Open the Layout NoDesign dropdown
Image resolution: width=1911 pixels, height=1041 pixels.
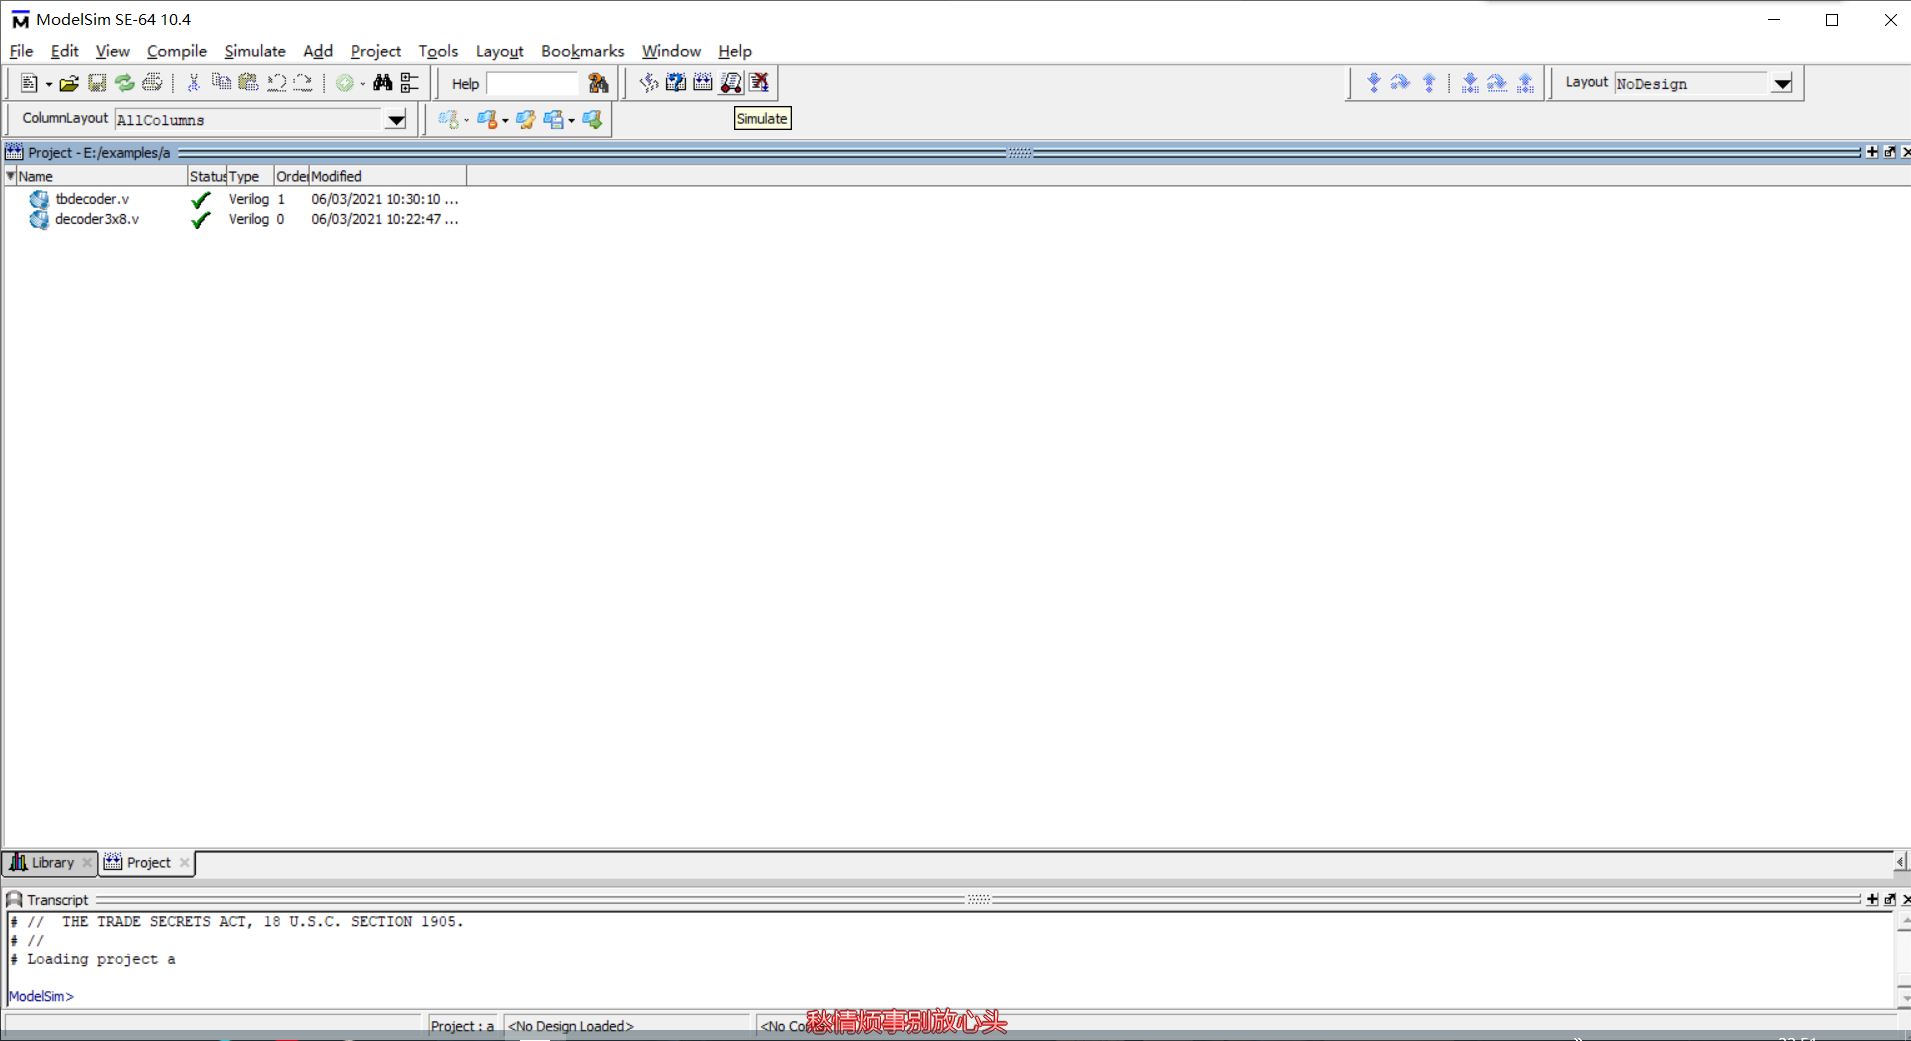coord(1782,84)
